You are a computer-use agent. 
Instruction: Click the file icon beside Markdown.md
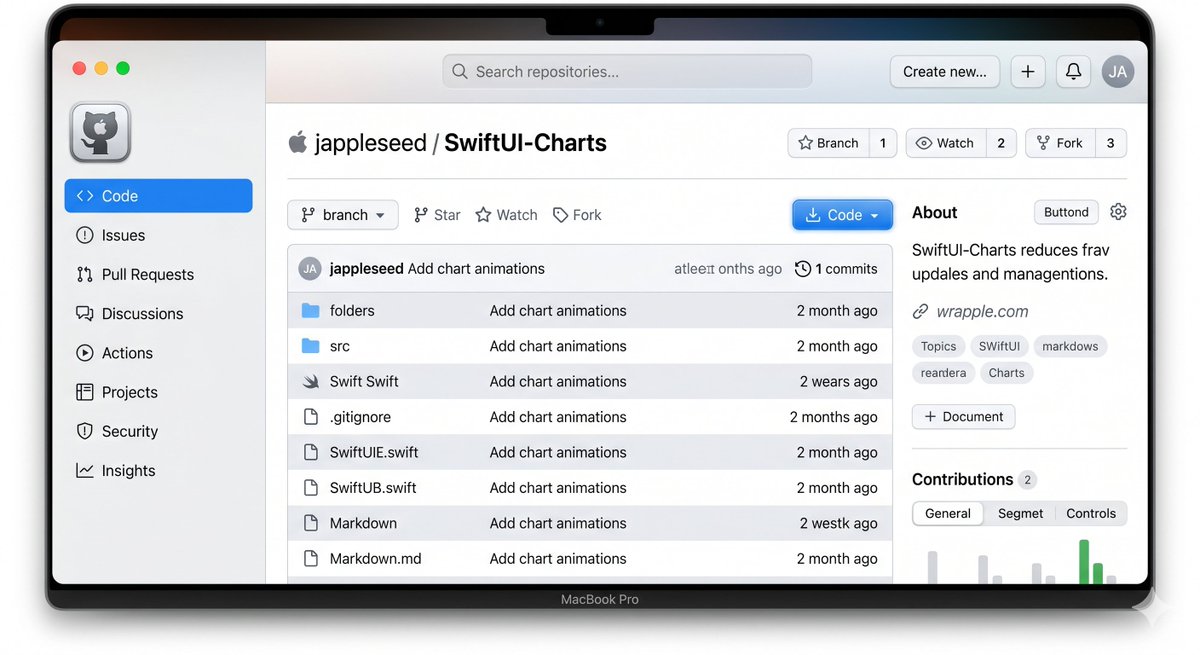click(x=310, y=559)
